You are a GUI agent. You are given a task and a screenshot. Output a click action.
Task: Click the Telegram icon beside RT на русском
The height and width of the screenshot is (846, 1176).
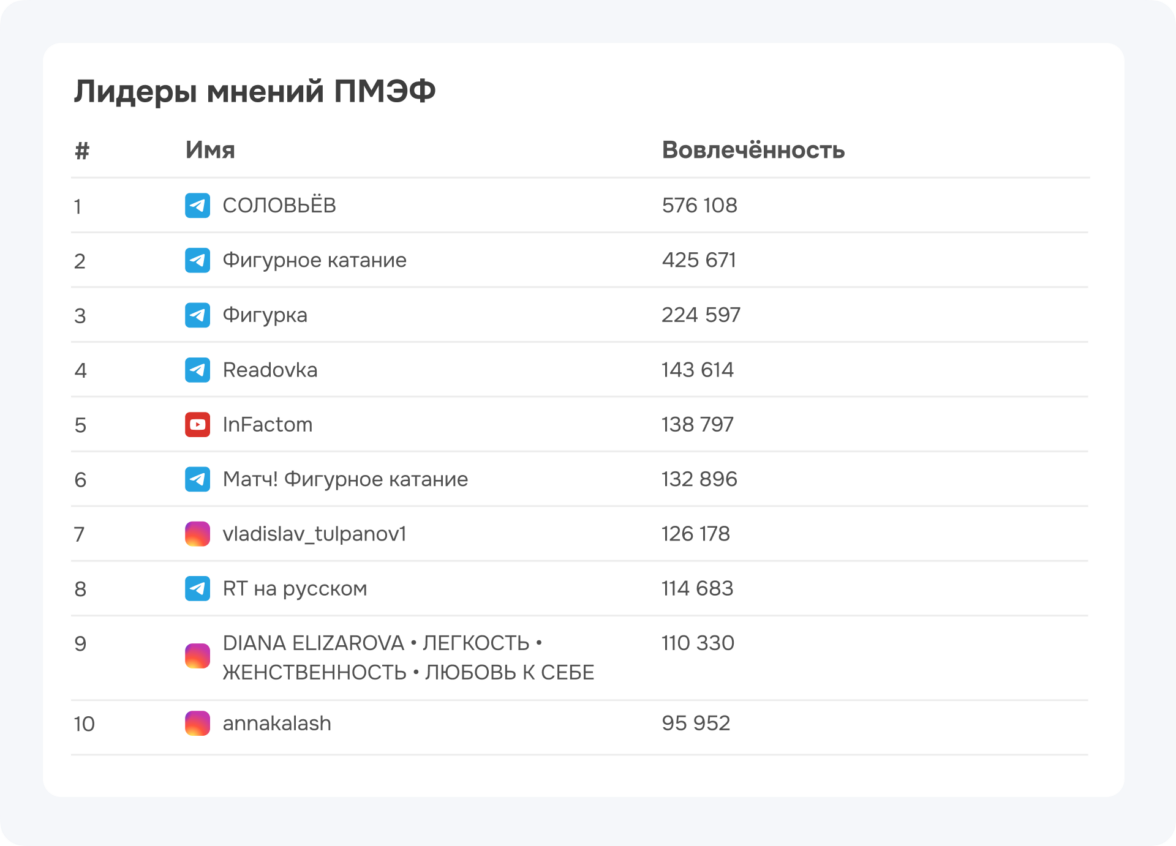coord(198,589)
